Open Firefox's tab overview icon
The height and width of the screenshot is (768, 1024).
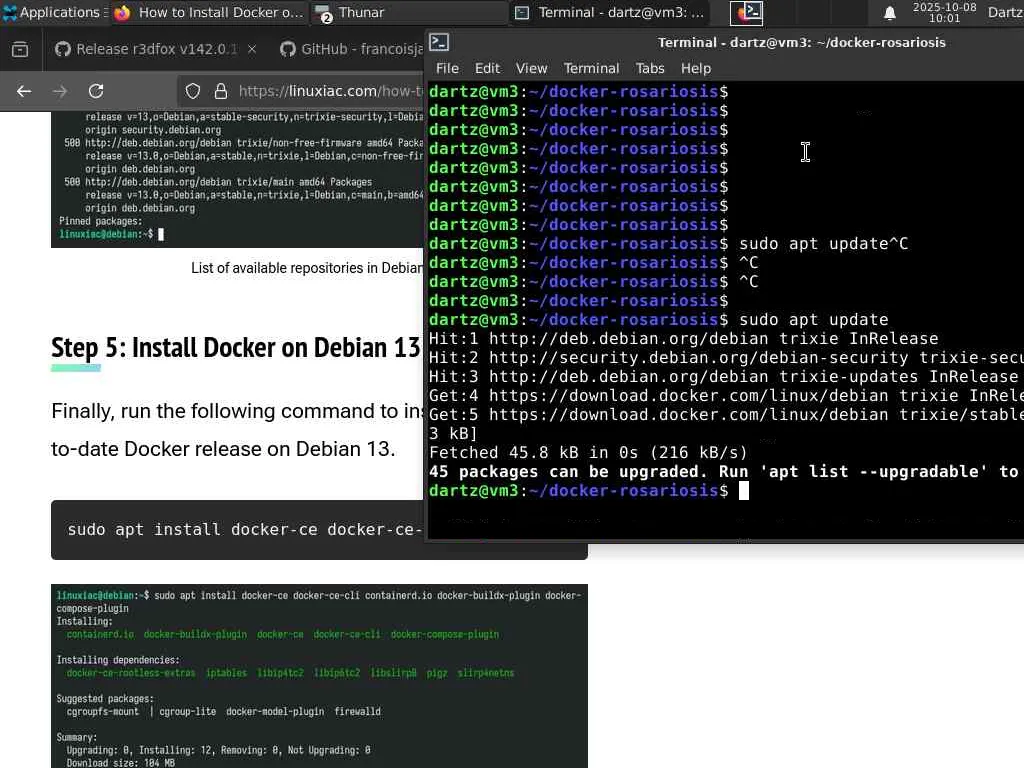point(20,49)
